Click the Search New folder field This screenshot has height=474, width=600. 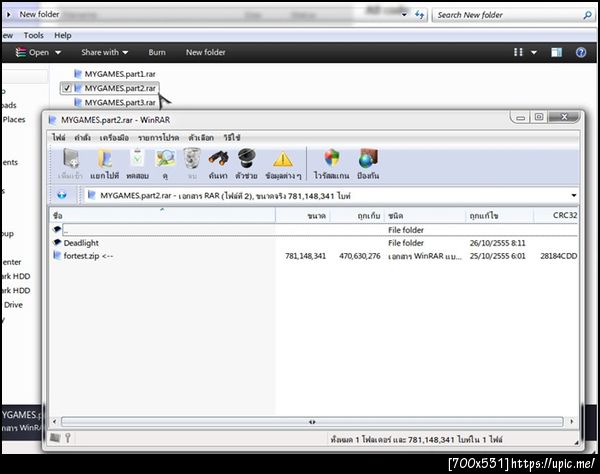click(x=513, y=15)
